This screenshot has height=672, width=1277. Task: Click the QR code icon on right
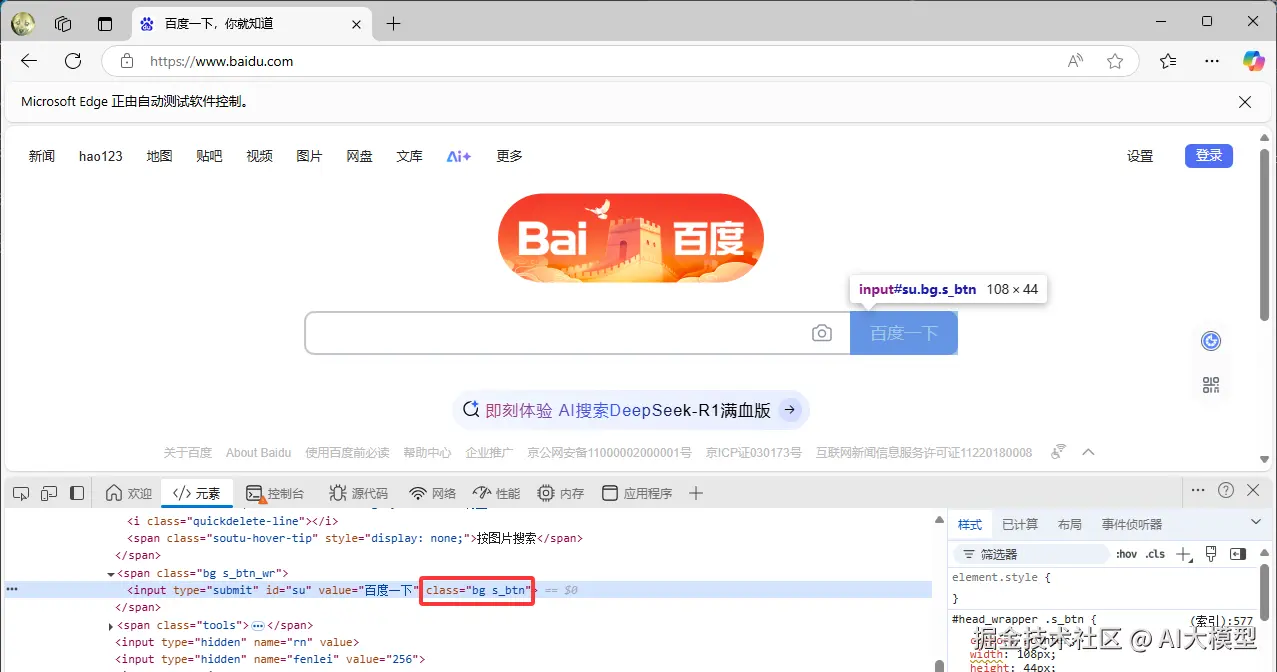1211,385
